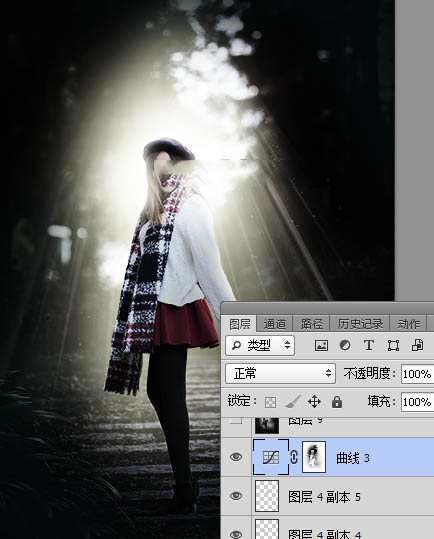The image size is (434, 539).
Task: Filter layers by adjustment layer icon
Action: pyautogui.click(x=345, y=345)
